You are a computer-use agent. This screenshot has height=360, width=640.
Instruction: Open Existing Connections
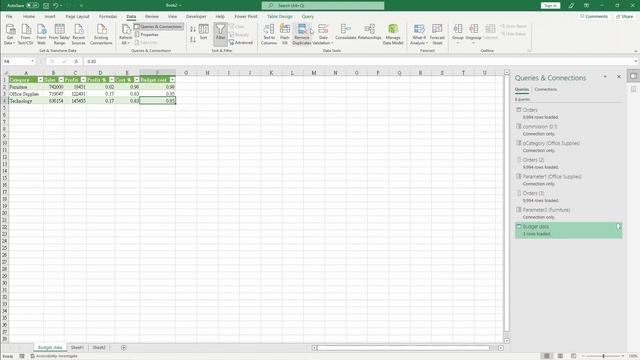click(x=101, y=34)
